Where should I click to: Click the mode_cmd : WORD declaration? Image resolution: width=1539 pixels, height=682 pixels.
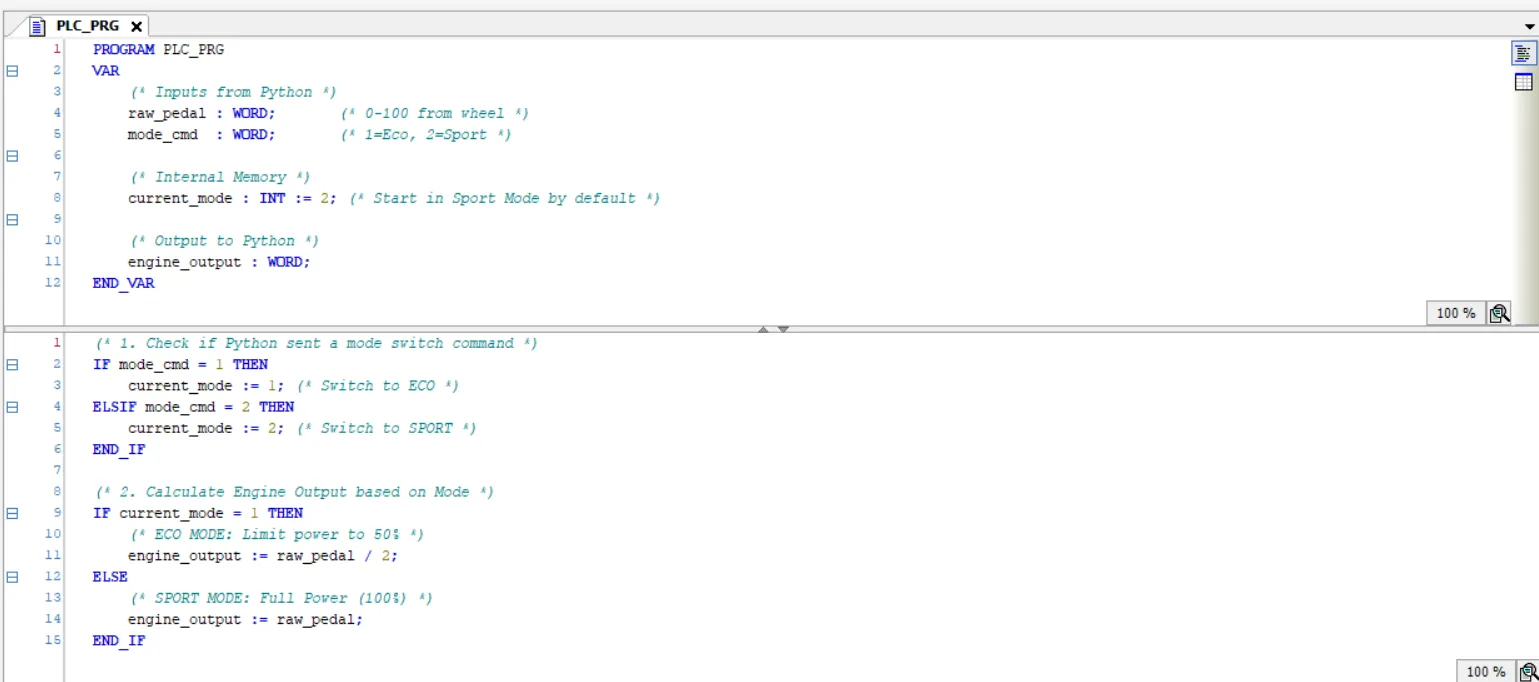(201, 135)
